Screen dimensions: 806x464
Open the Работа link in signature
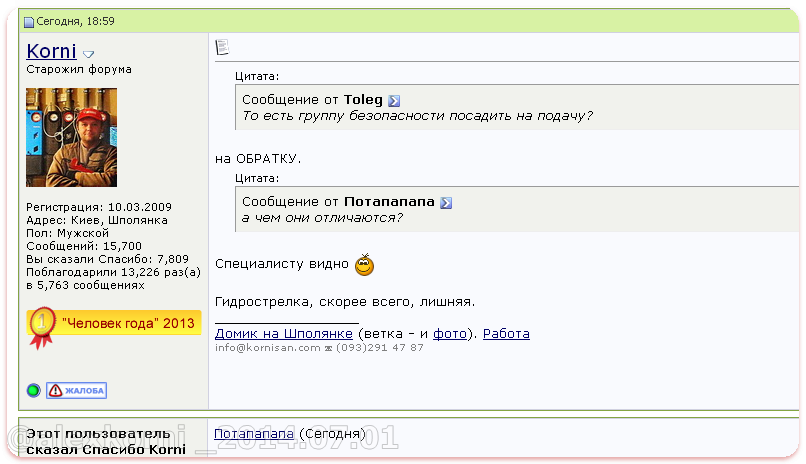[x=506, y=334]
